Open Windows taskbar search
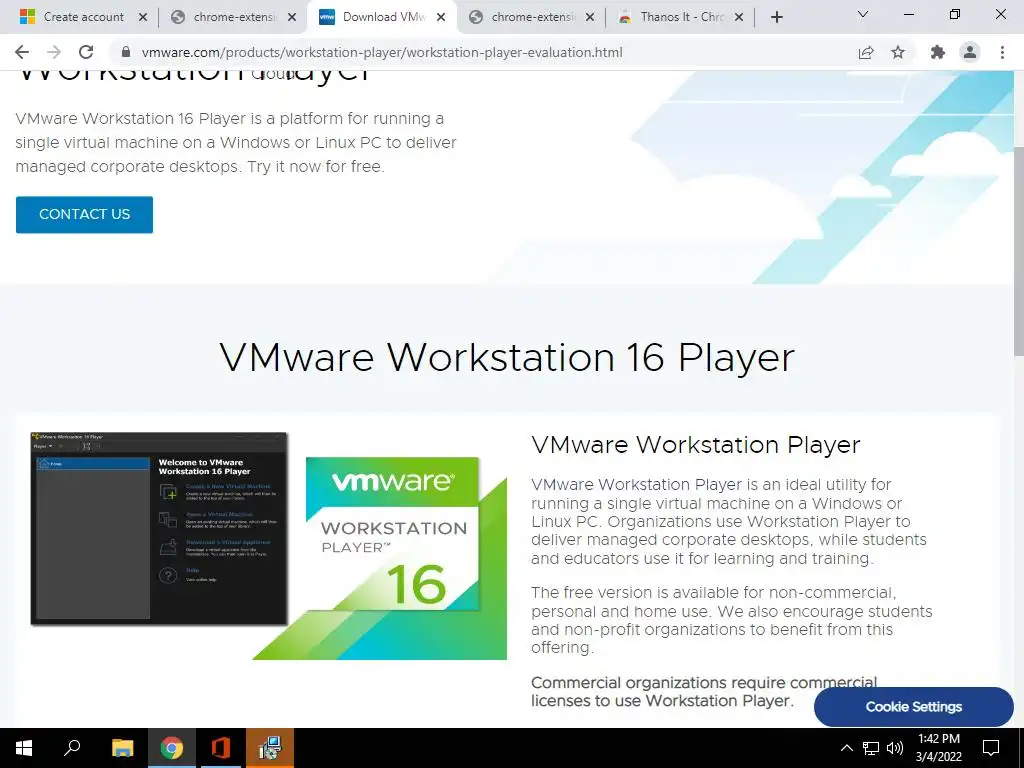The image size is (1024, 768). tap(72, 748)
